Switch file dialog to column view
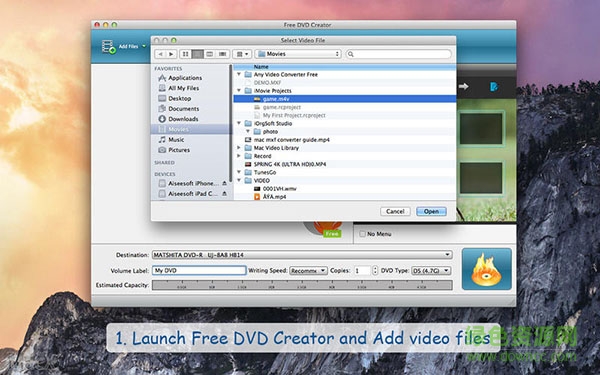600x375 pixels. [210, 54]
